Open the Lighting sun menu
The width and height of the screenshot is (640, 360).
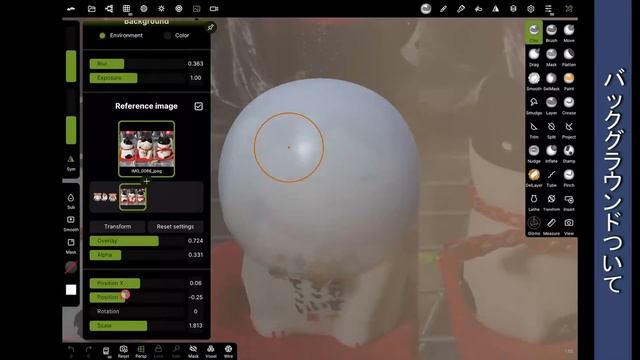162,9
